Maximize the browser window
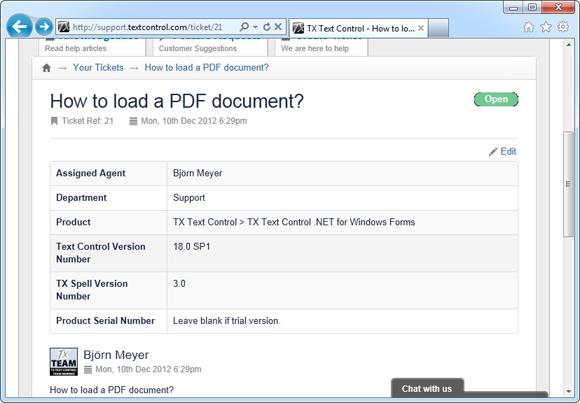 pos(532,7)
